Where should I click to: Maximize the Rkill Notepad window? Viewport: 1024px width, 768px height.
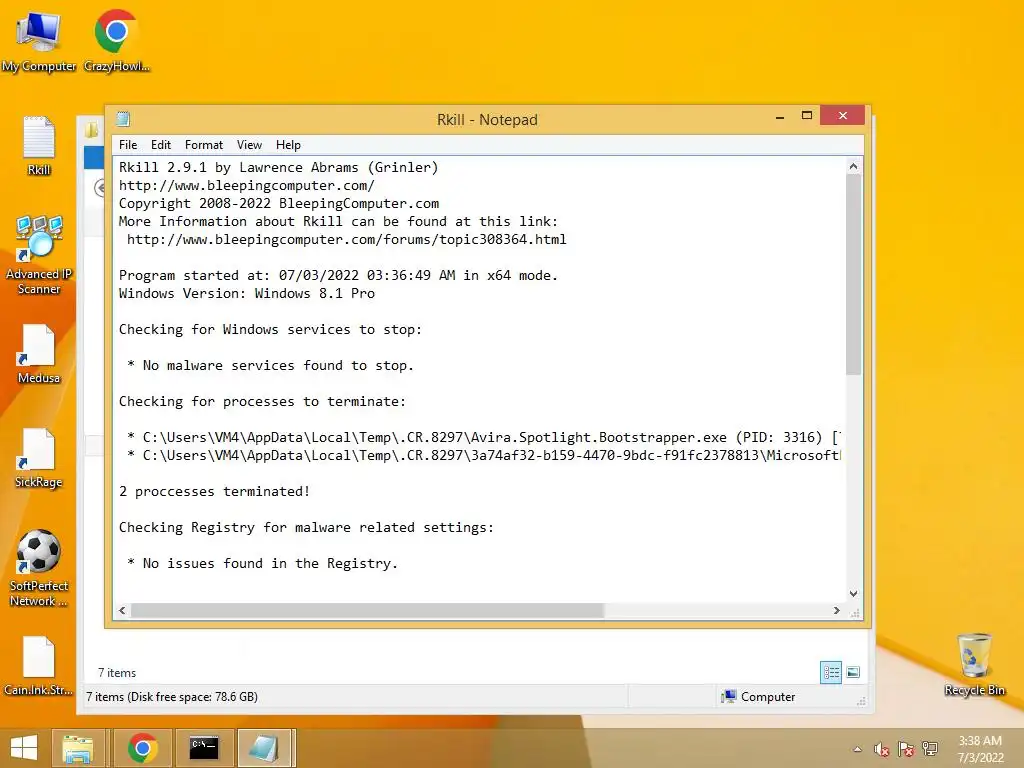807,116
